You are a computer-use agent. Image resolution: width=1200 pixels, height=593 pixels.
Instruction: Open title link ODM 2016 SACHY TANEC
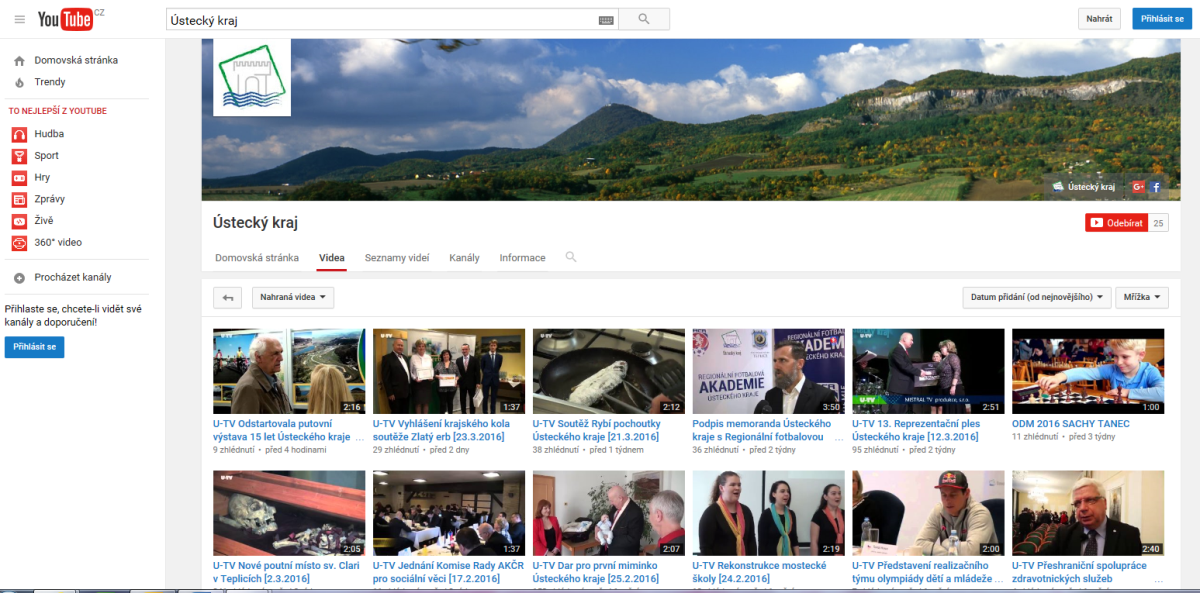click(x=1071, y=424)
